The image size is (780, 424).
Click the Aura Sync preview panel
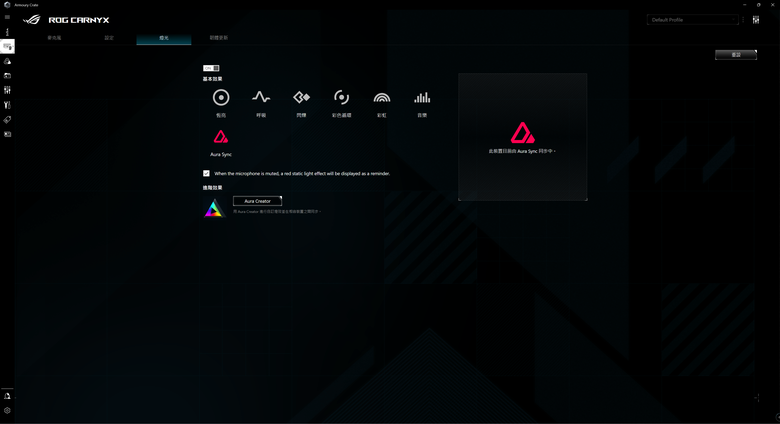point(522,137)
